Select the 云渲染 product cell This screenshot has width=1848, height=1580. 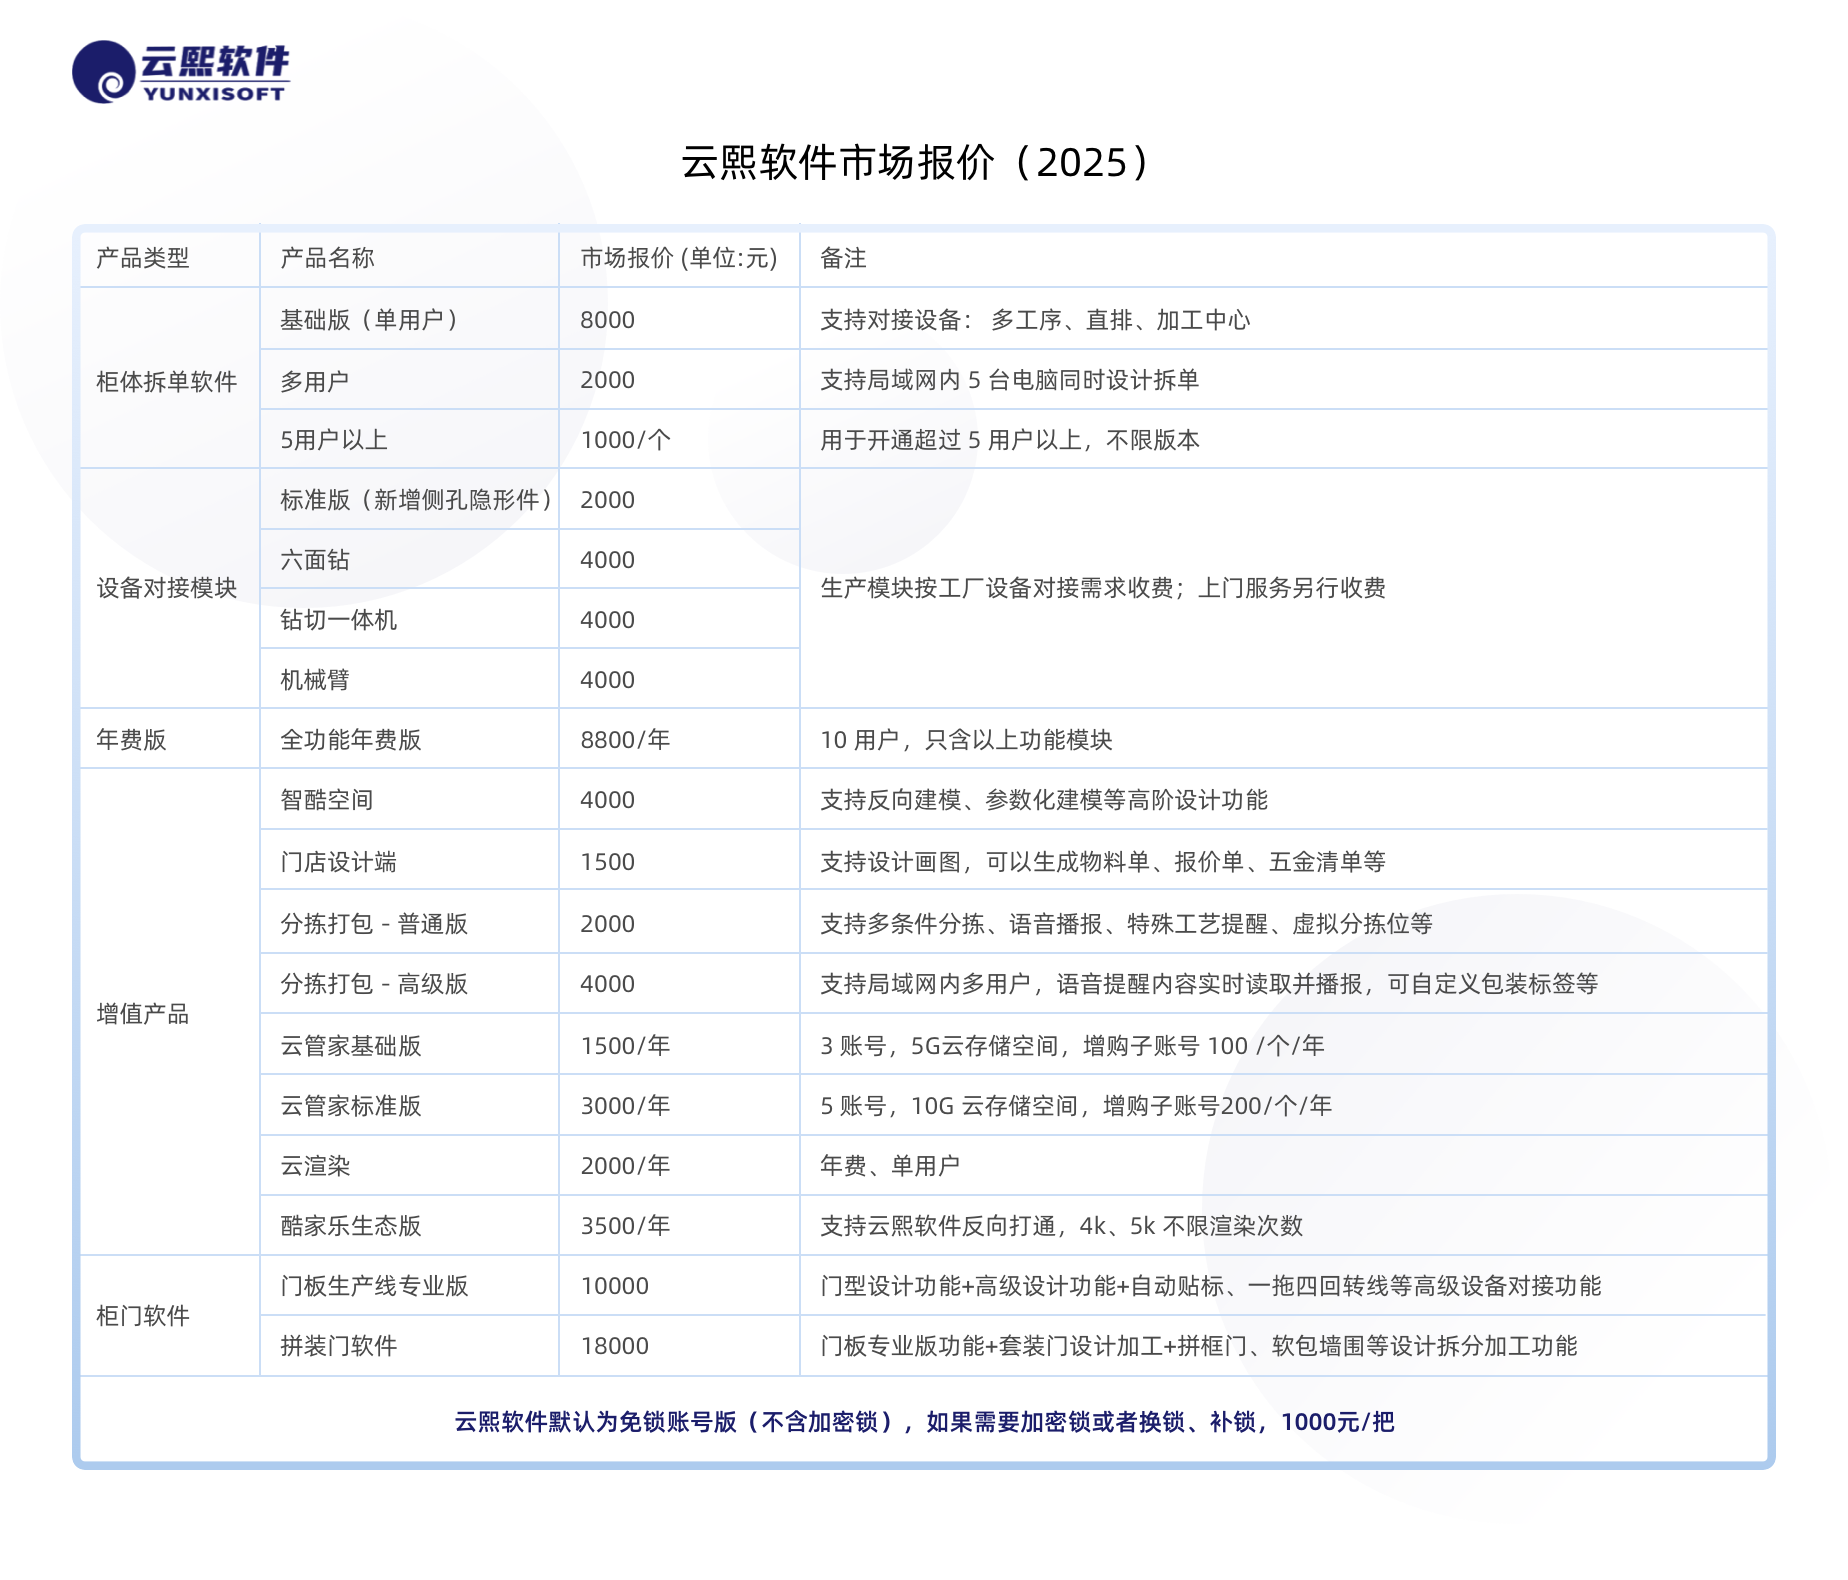point(315,1166)
